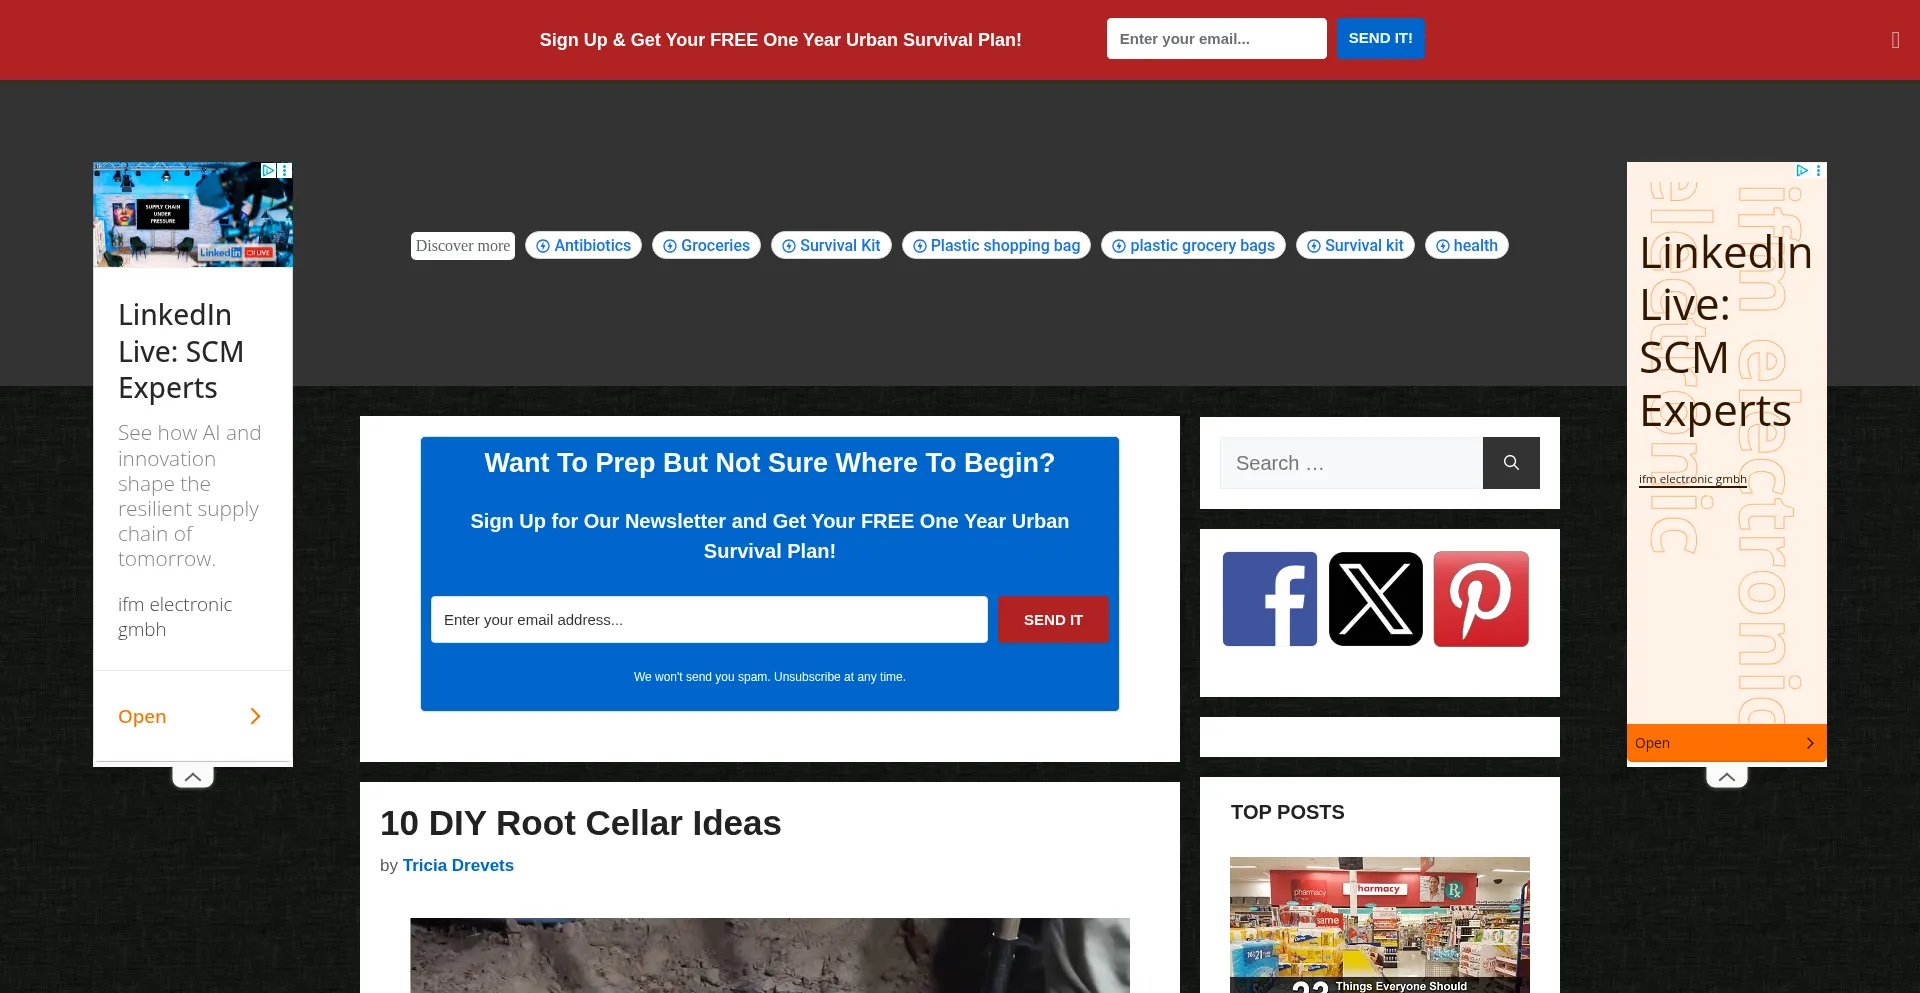Click the search magnifier button
The image size is (1920, 993).
pos(1511,463)
